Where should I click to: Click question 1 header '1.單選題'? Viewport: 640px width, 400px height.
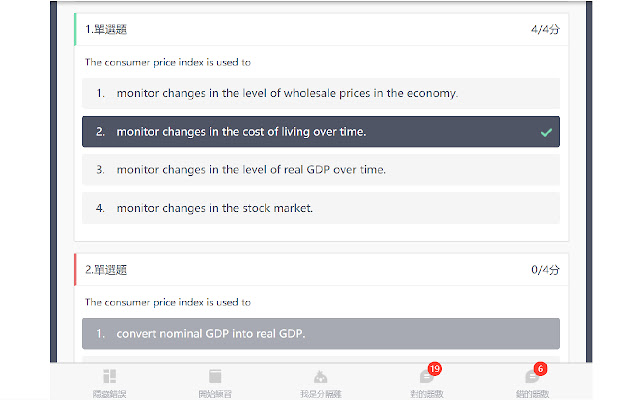pyautogui.click(x=106, y=30)
